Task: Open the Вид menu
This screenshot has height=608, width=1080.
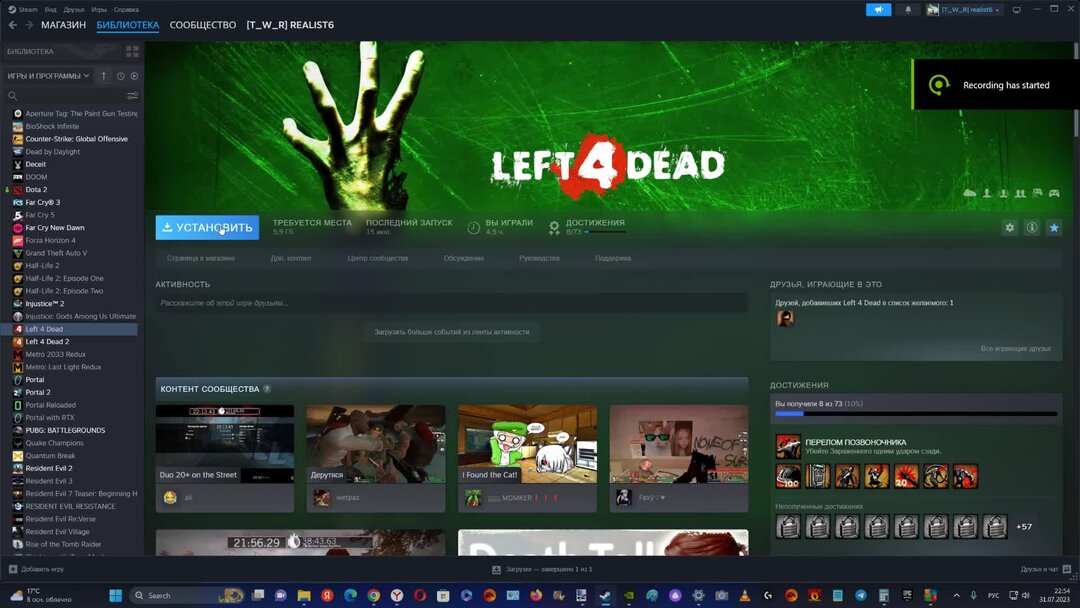Action: click(50, 10)
